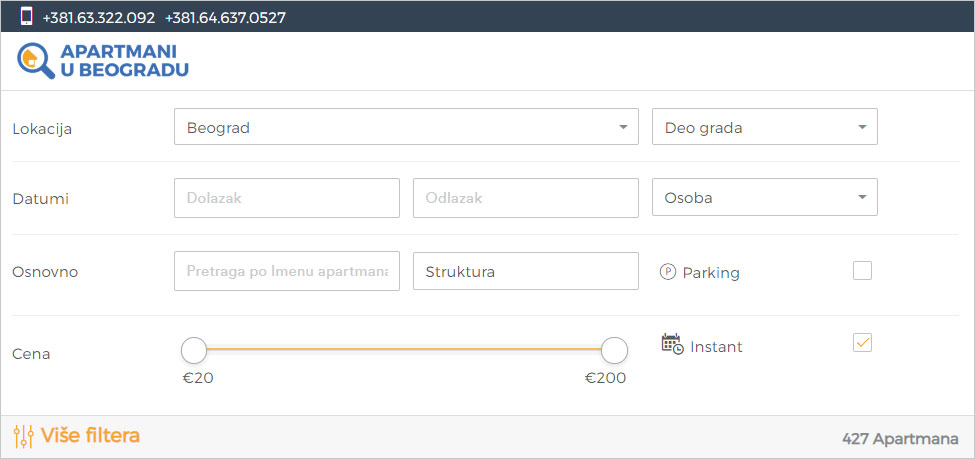Uncheck the Instant booking checkbox
Image resolution: width=975 pixels, height=459 pixels.
[x=862, y=342]
